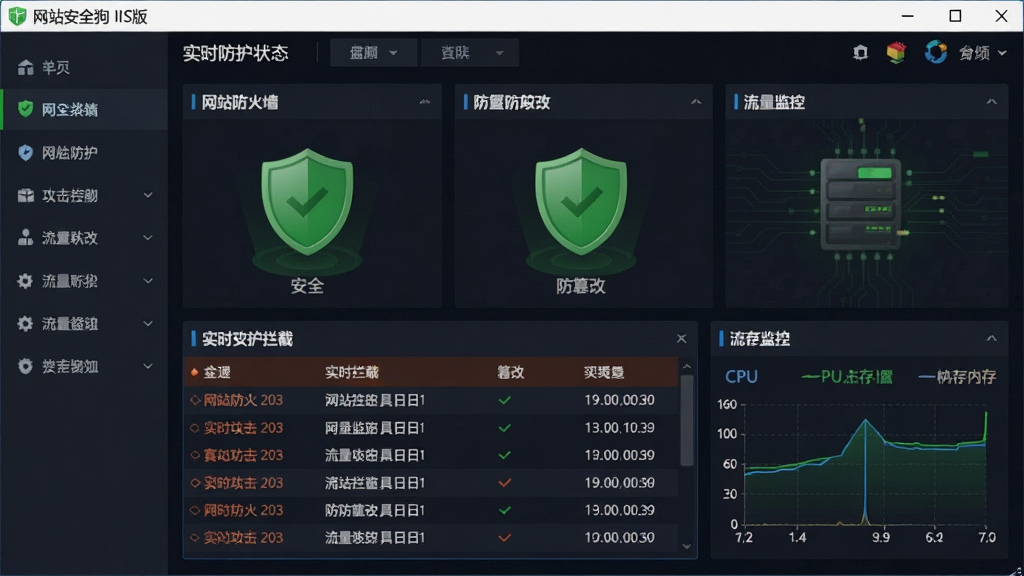Click the 网站防火墙 panel title
The image size is (1024, 576).
[240, 102]
